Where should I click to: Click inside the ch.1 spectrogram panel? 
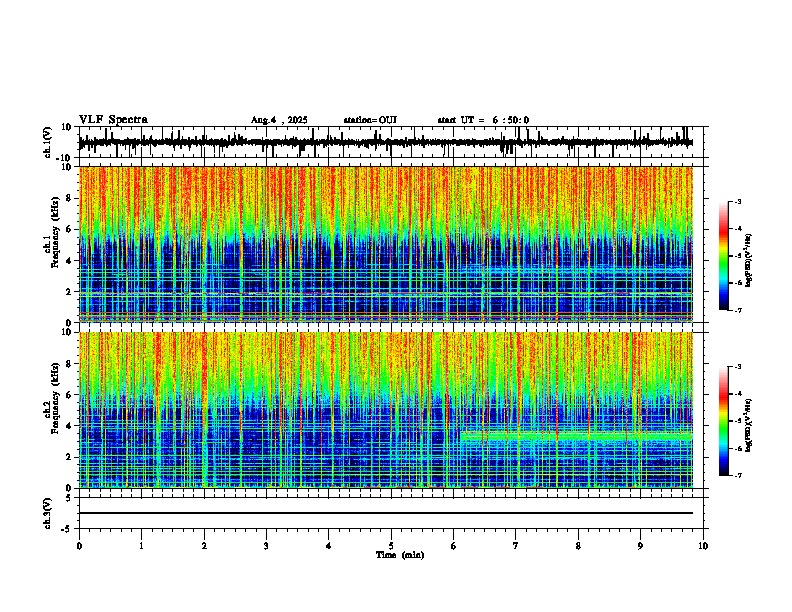click(385, 244)
